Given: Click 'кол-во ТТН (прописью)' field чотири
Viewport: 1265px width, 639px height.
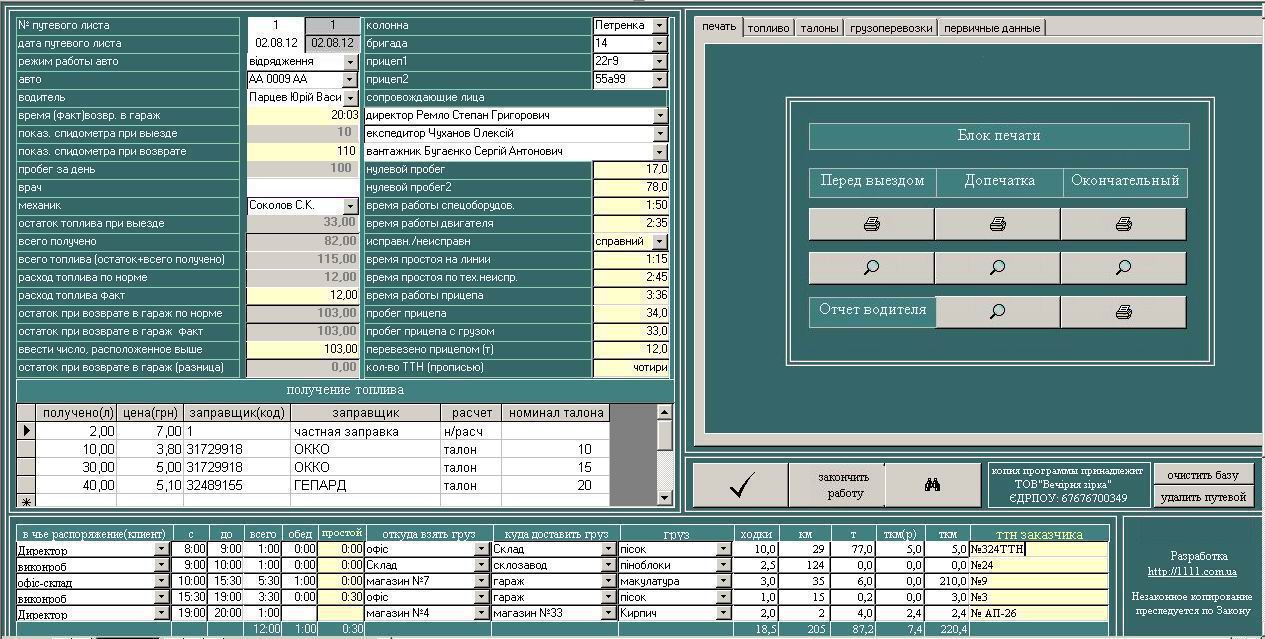Looking at the screenshot, I should click(631, 368).
